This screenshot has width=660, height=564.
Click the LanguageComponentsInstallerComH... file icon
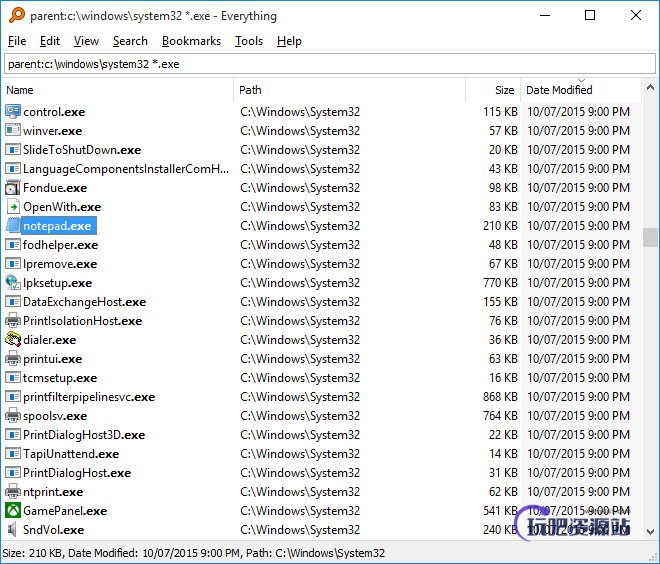coord(13,169)
